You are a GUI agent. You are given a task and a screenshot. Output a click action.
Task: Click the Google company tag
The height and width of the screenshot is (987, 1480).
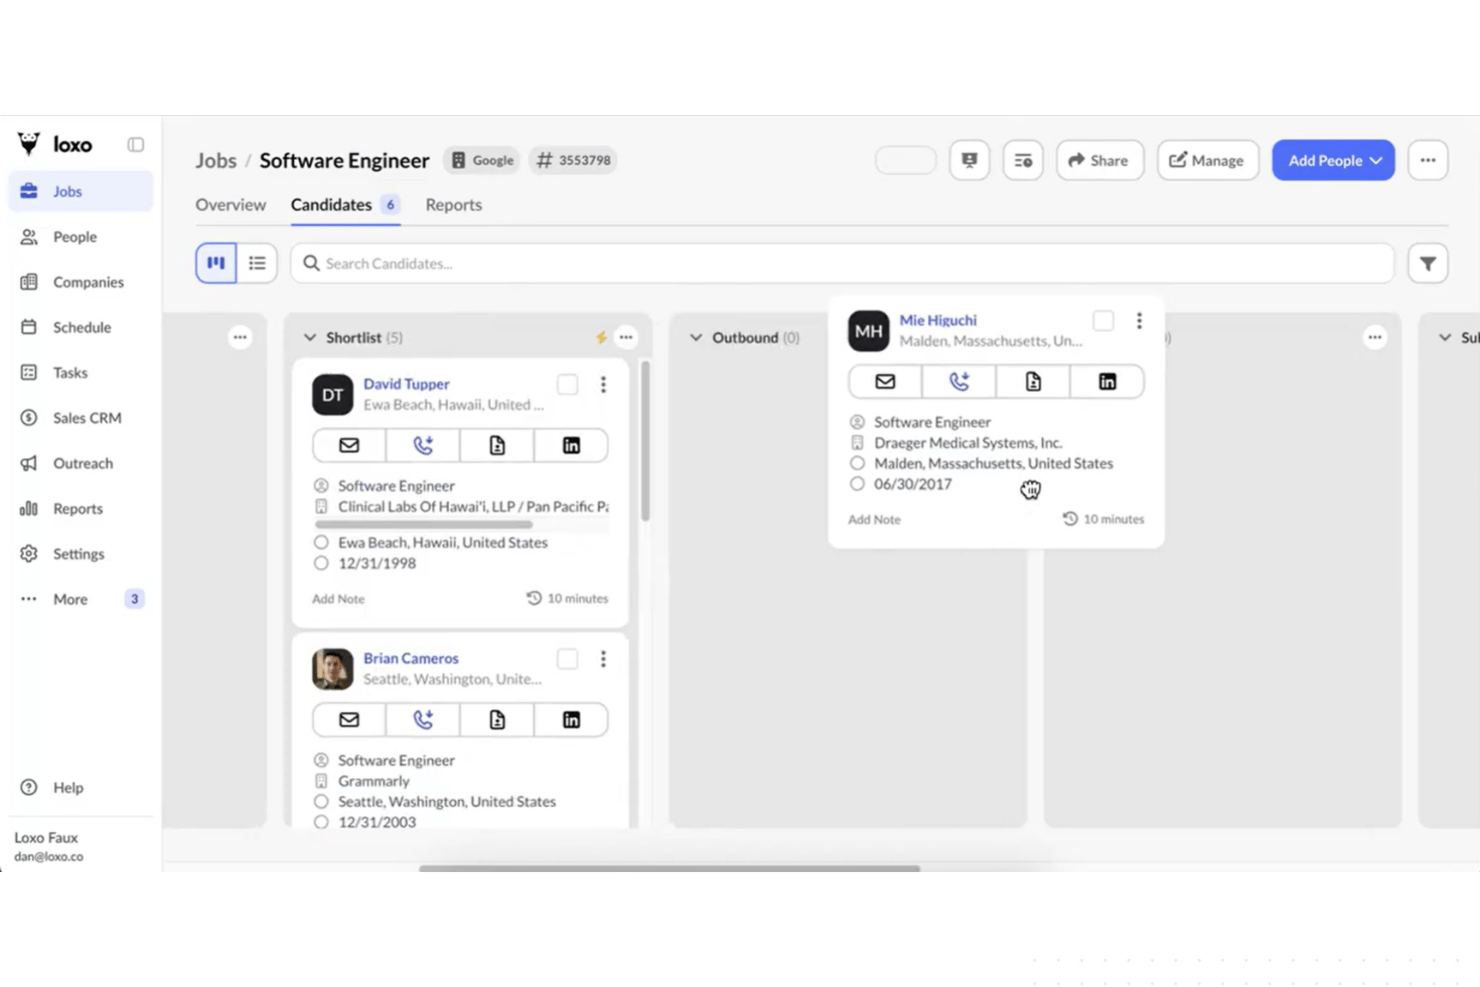482,160
